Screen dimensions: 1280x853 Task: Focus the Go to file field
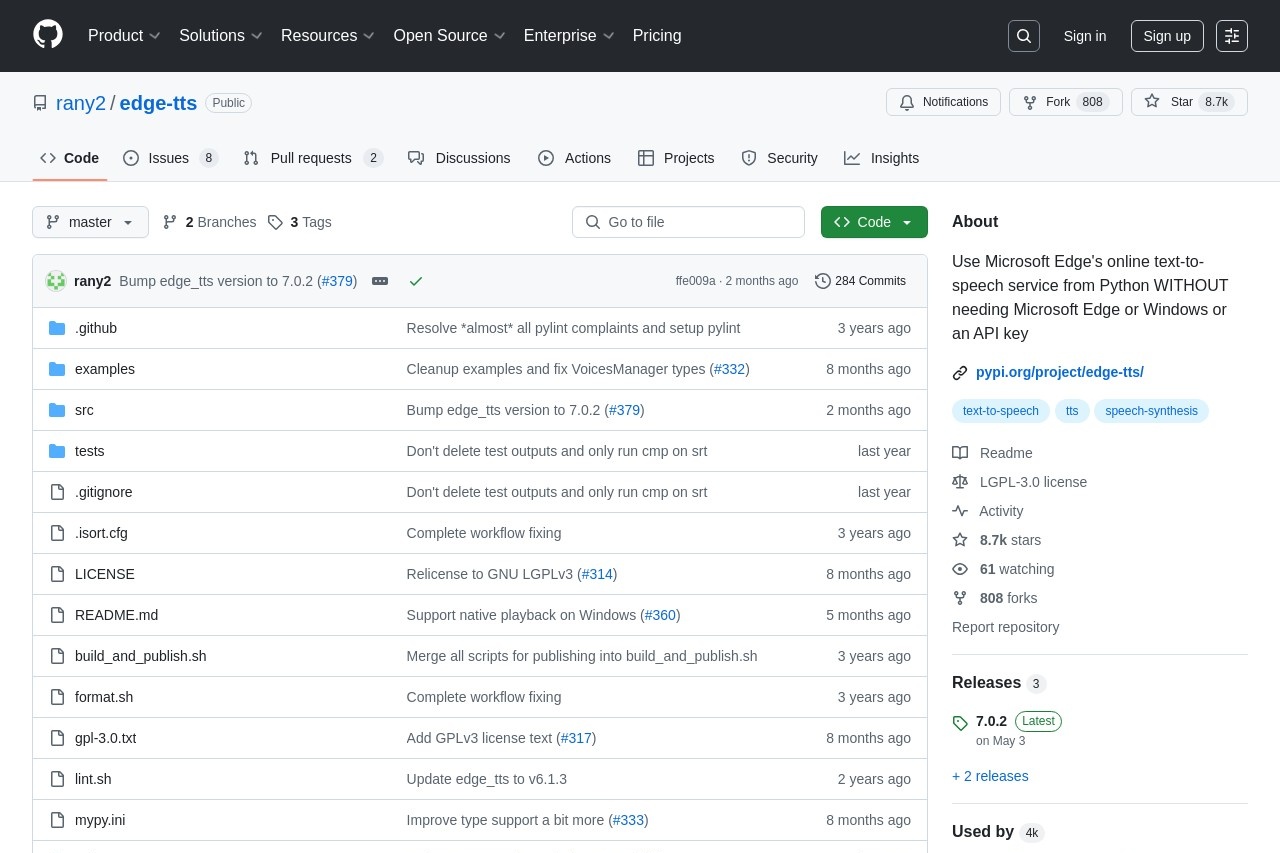688,222
